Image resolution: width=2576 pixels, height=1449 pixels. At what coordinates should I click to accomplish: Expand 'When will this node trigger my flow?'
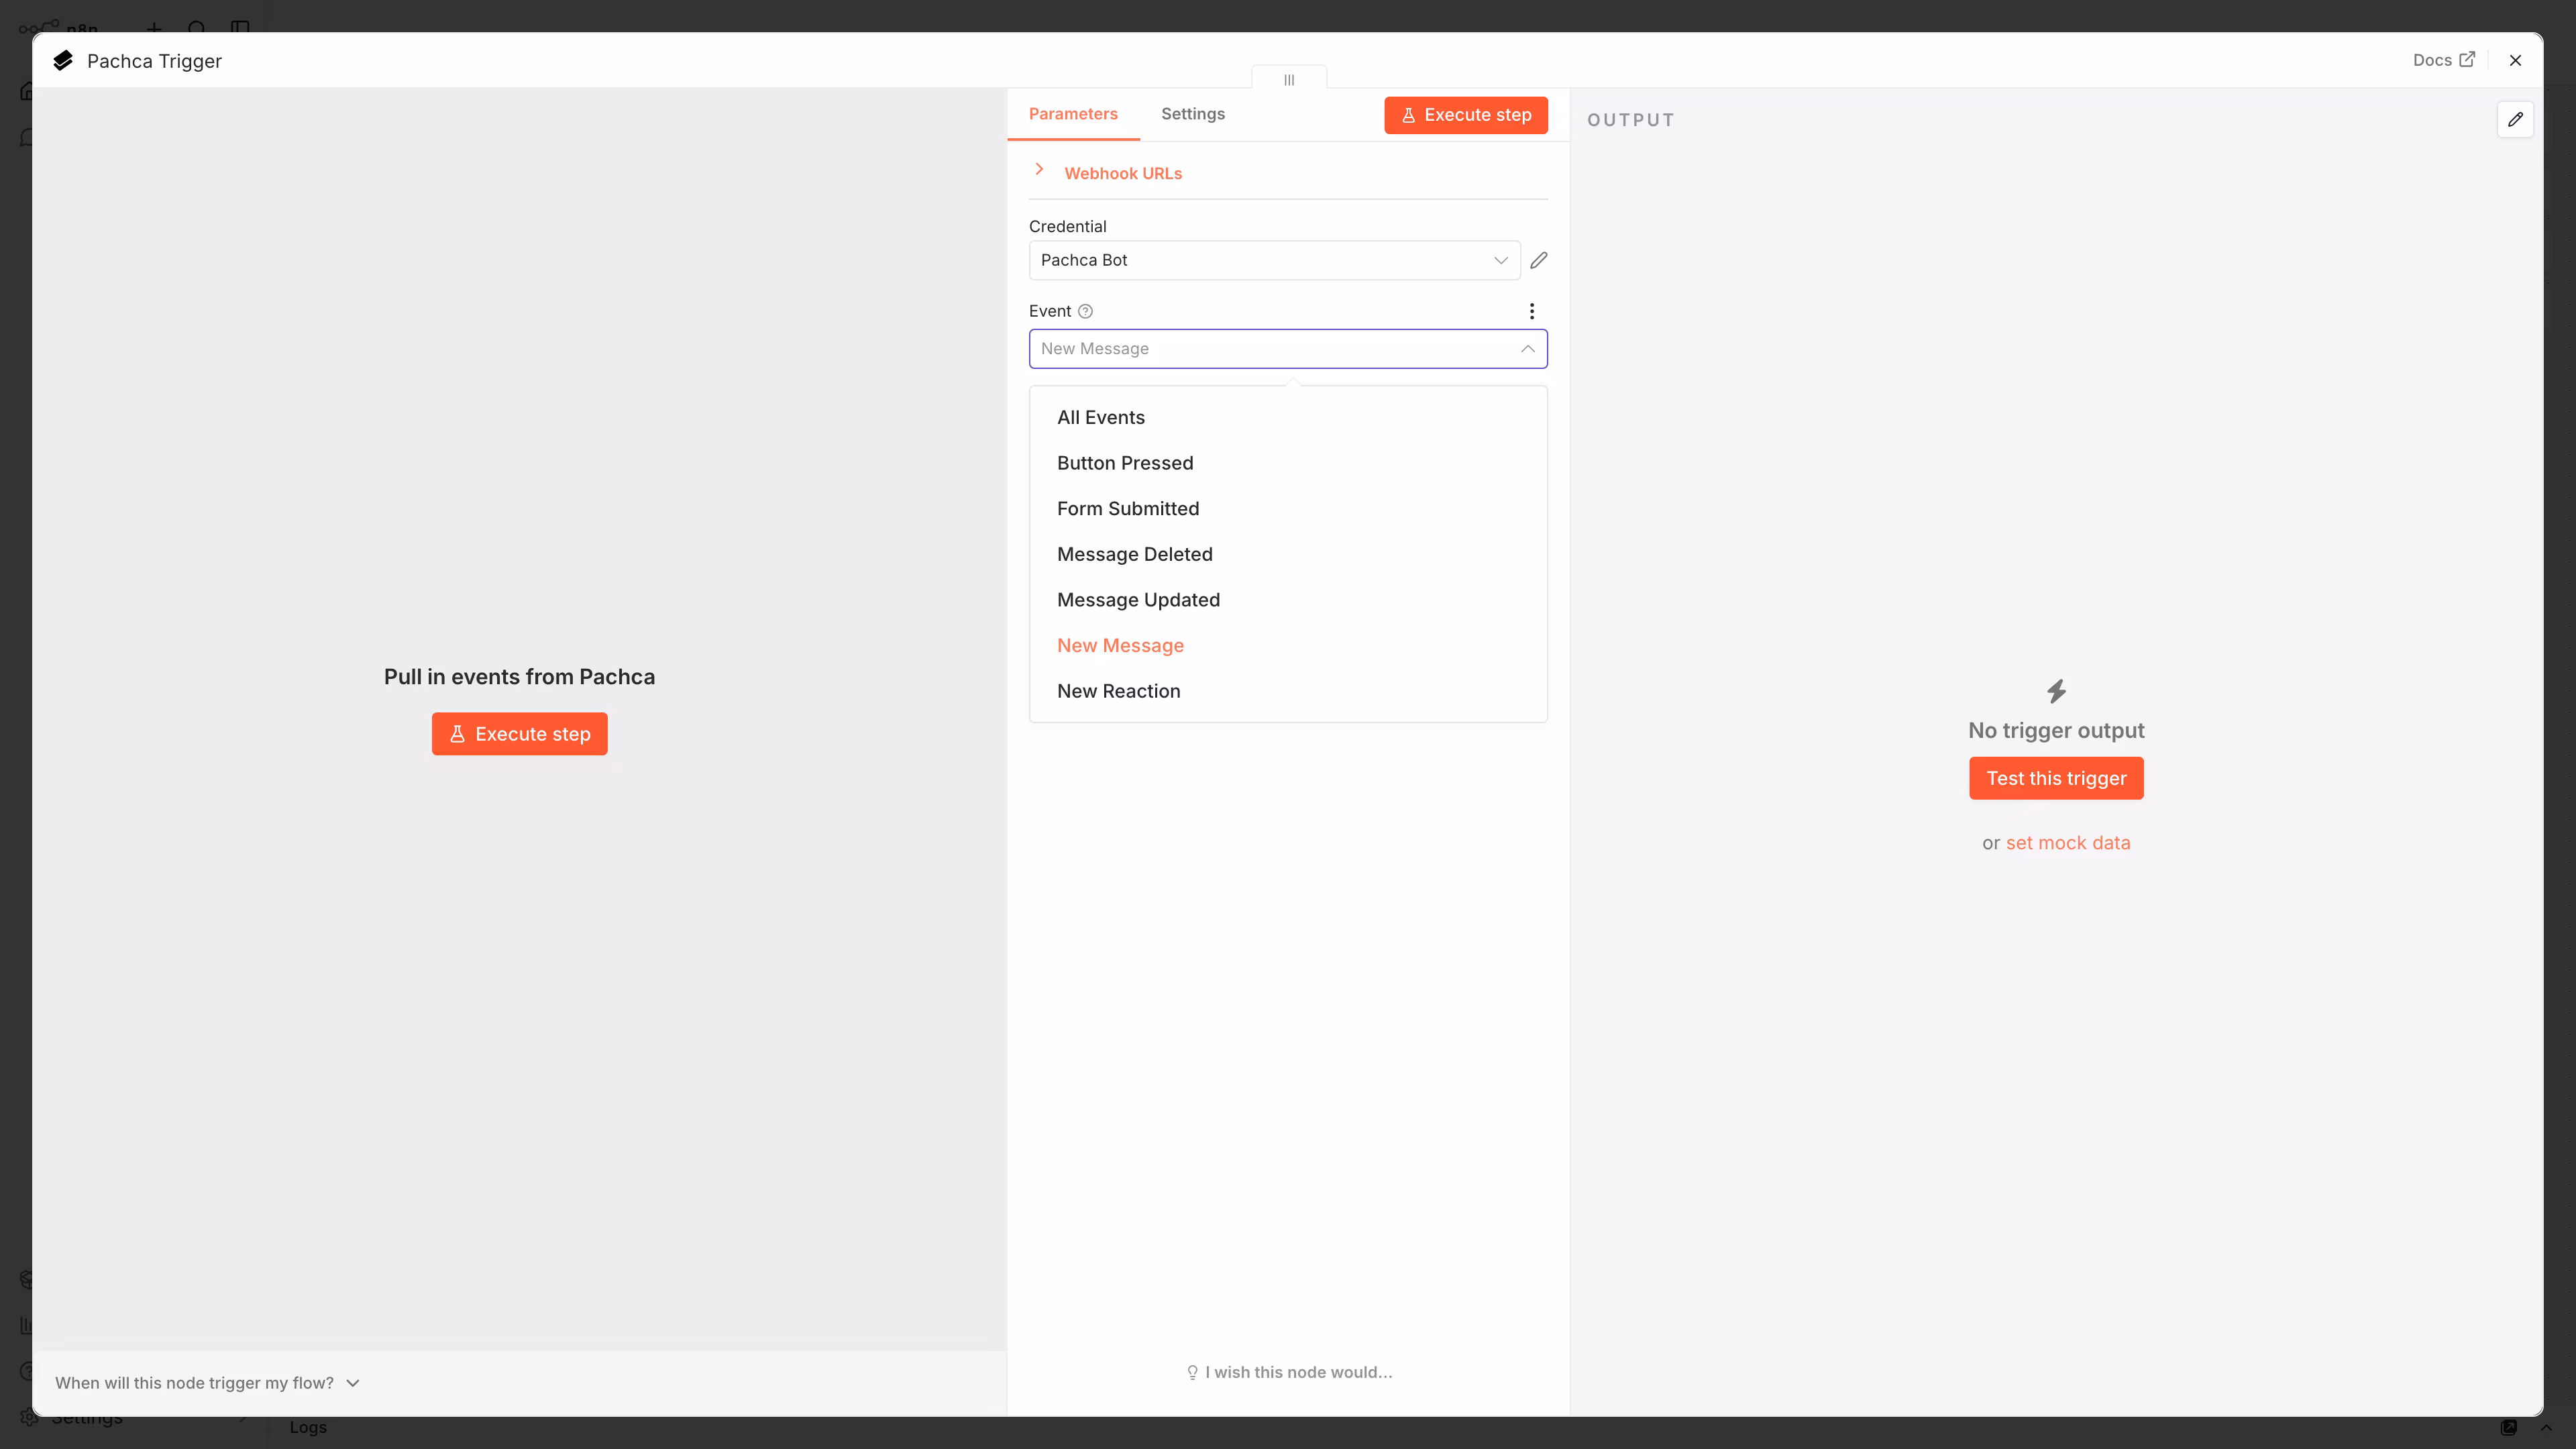[x=207, y=1383]
